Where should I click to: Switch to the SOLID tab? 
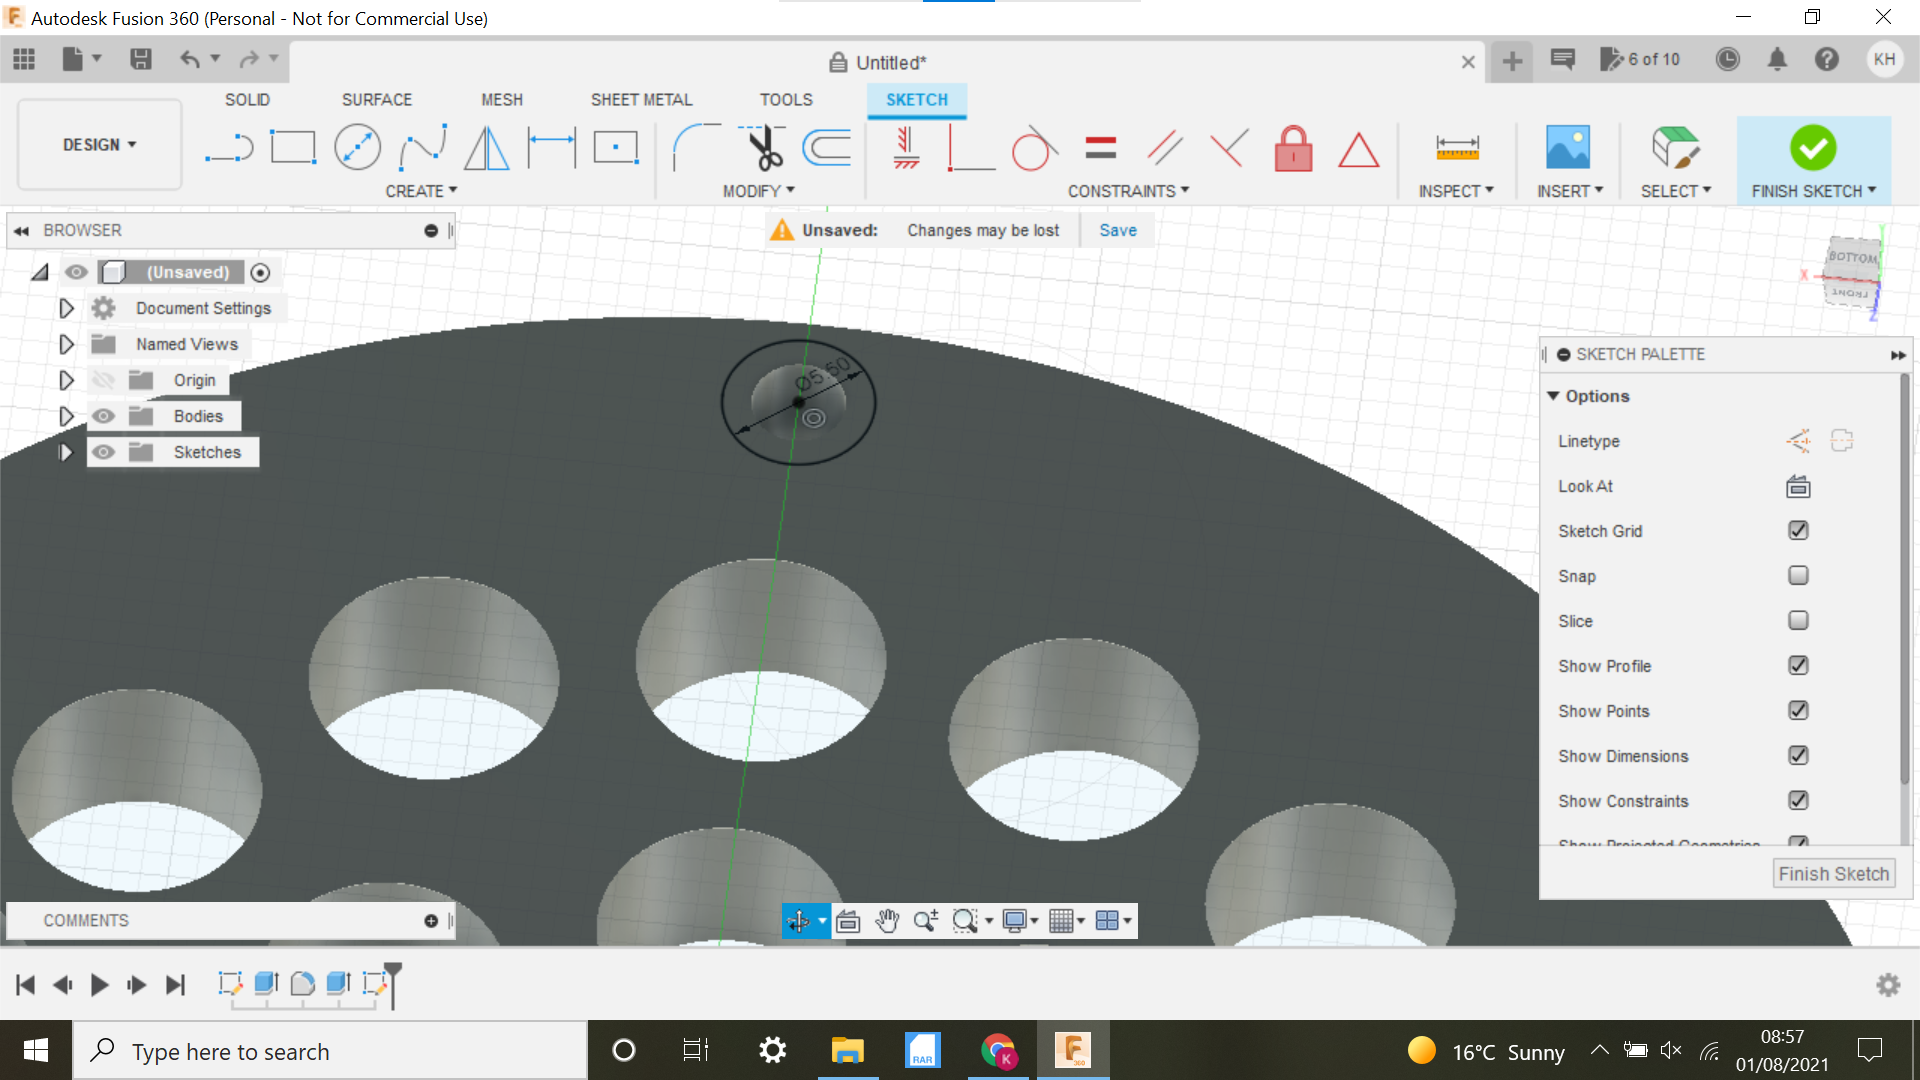click(x=247, y=99)
